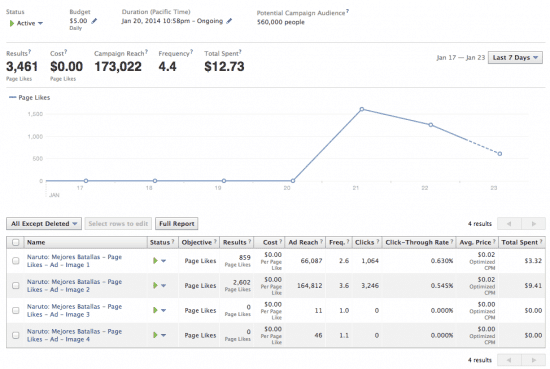
Task: Click the Full Report button
Action: coord(176,223)
